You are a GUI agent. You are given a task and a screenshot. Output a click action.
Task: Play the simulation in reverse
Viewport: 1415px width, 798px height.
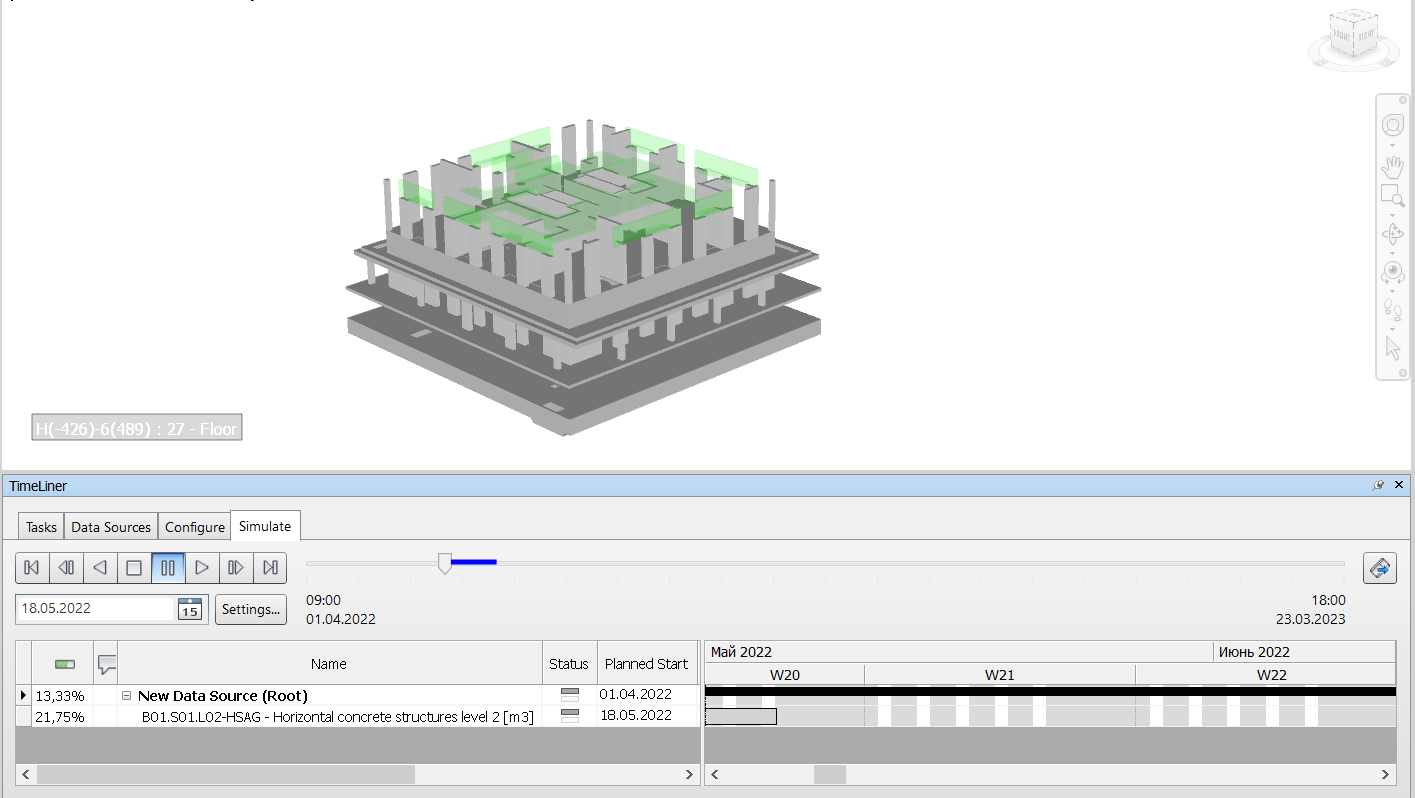coord(100,568)
